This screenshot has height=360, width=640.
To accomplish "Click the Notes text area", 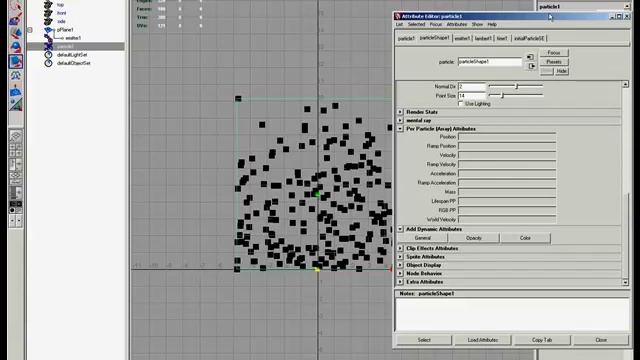I will click(513, 314).
